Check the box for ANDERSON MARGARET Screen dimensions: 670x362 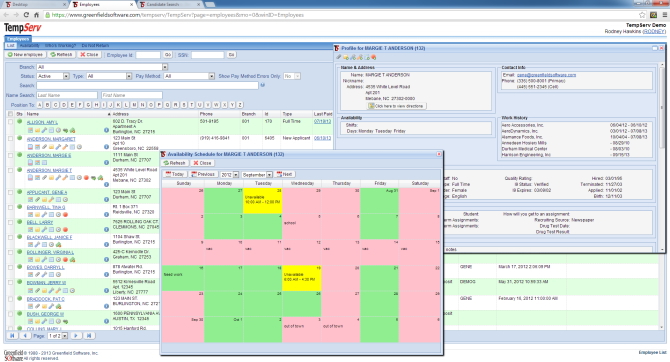10,139
